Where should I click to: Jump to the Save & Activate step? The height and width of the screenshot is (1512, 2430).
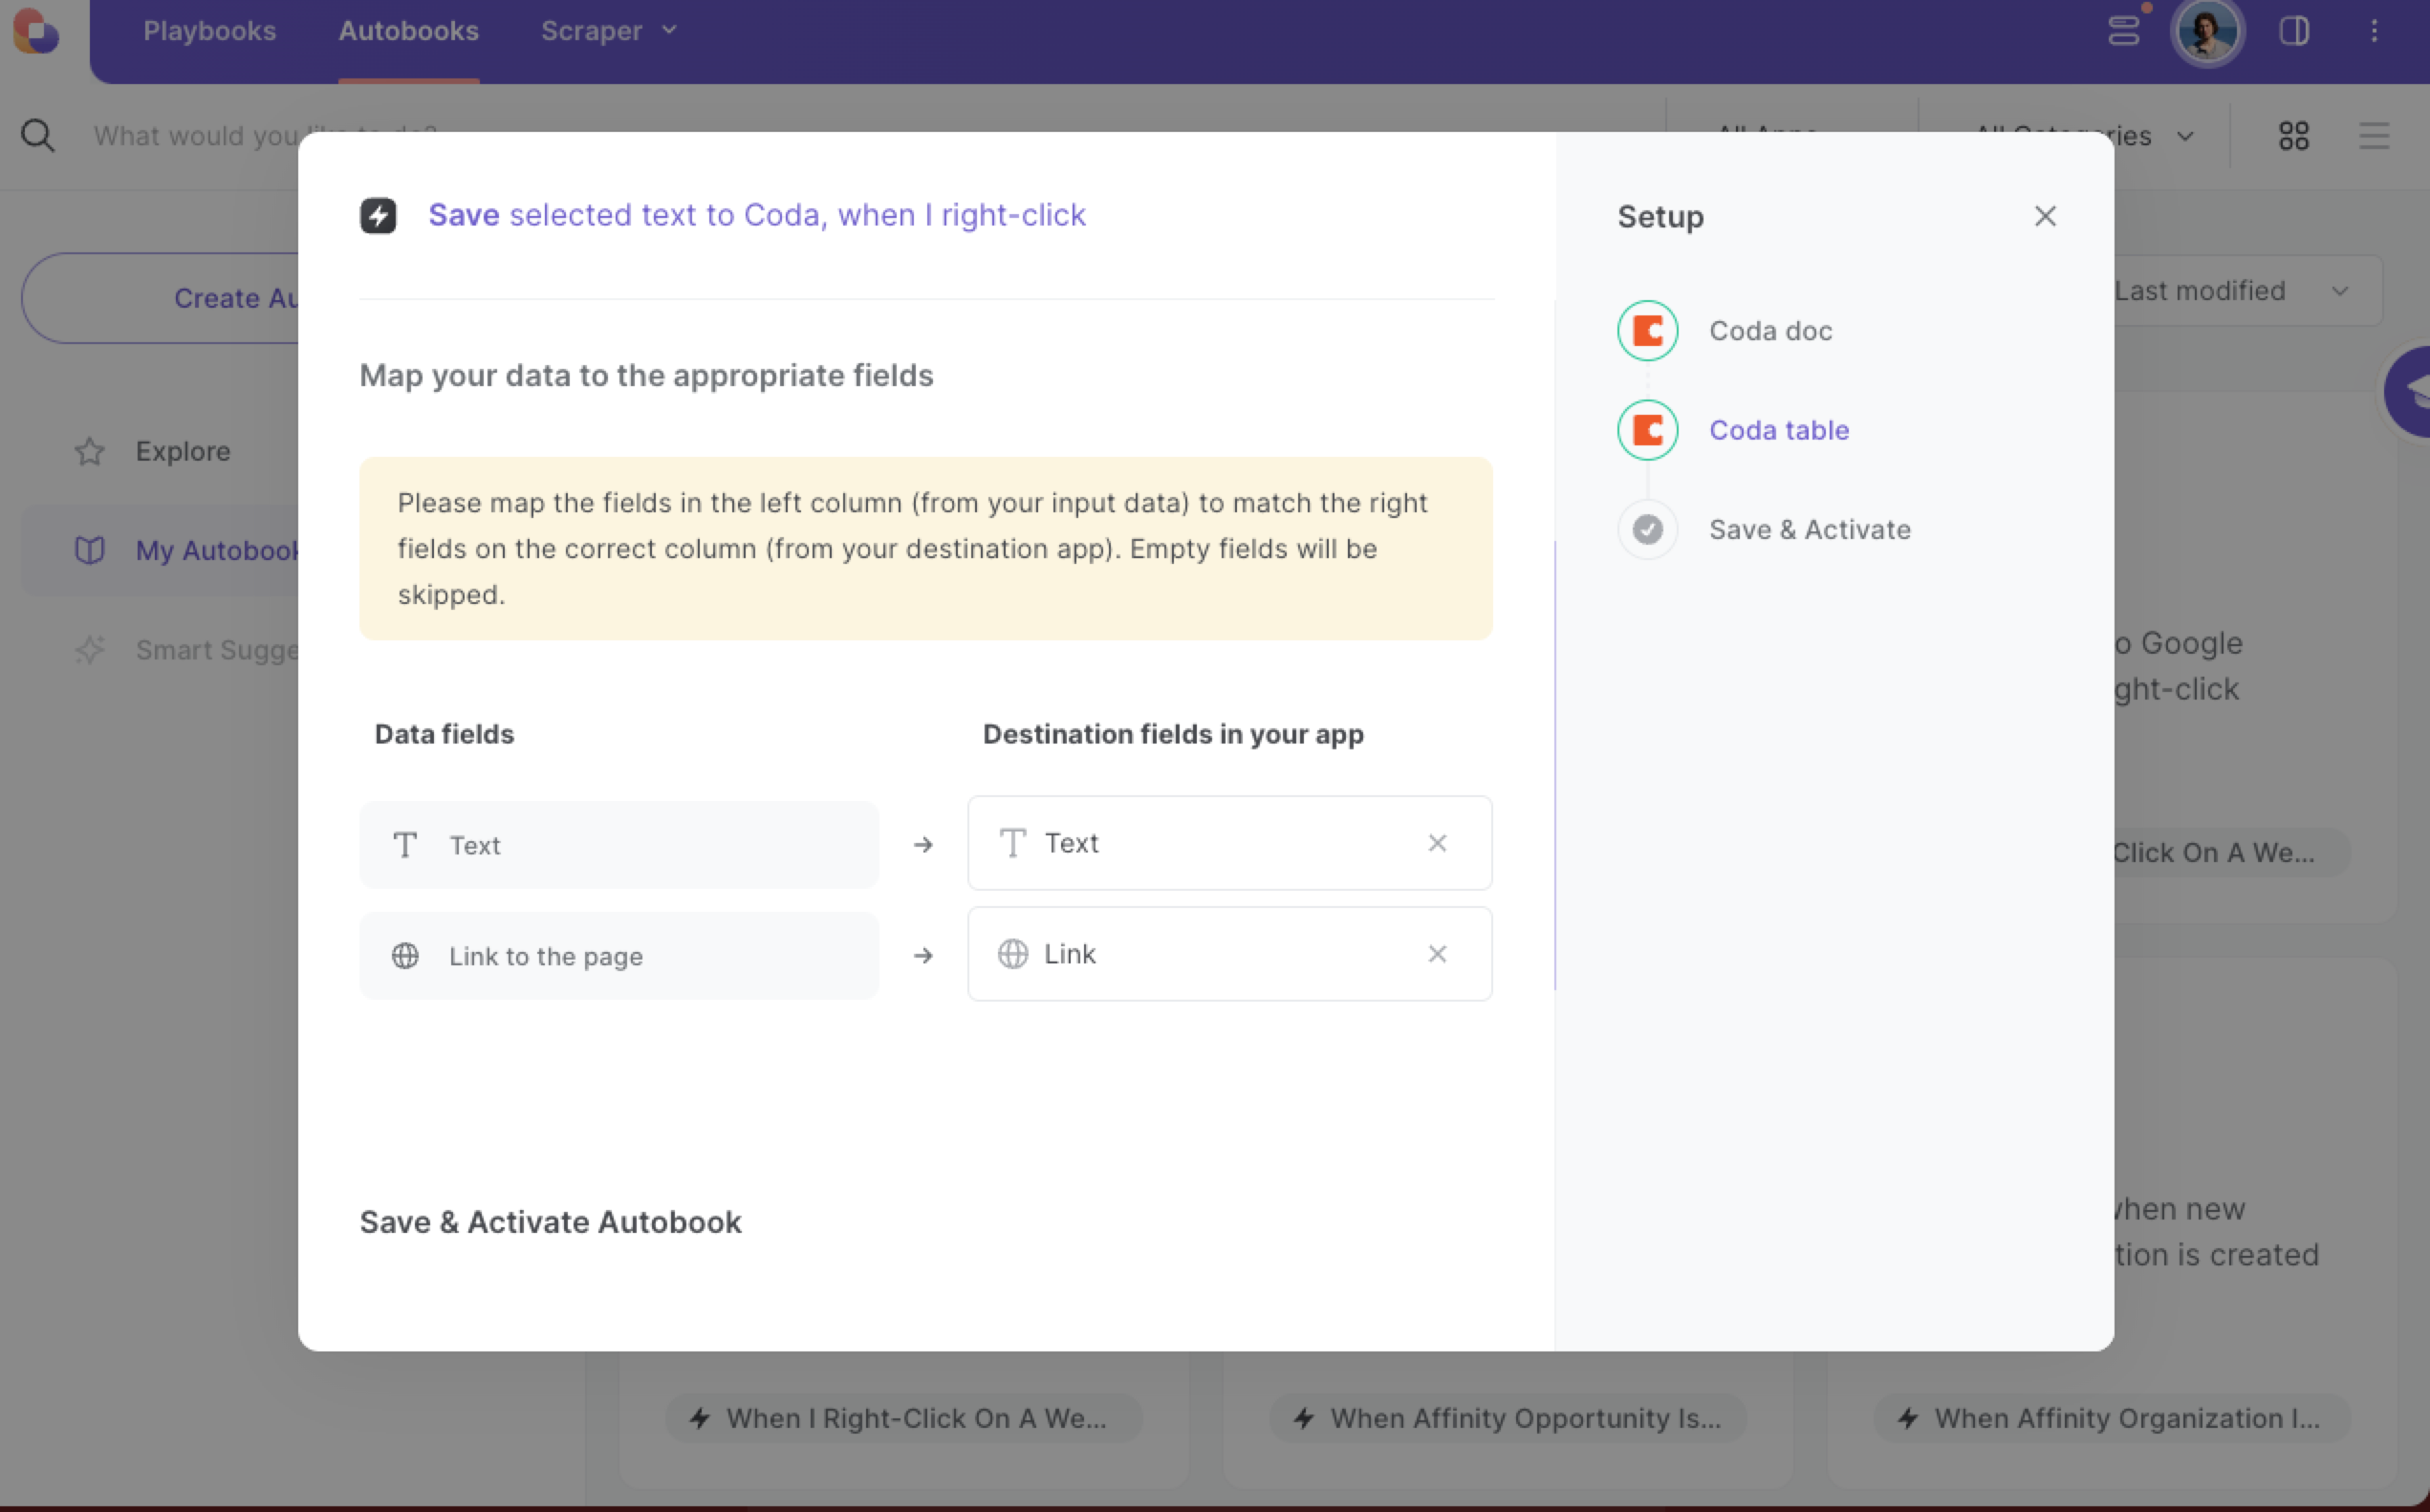(1809, 529)
